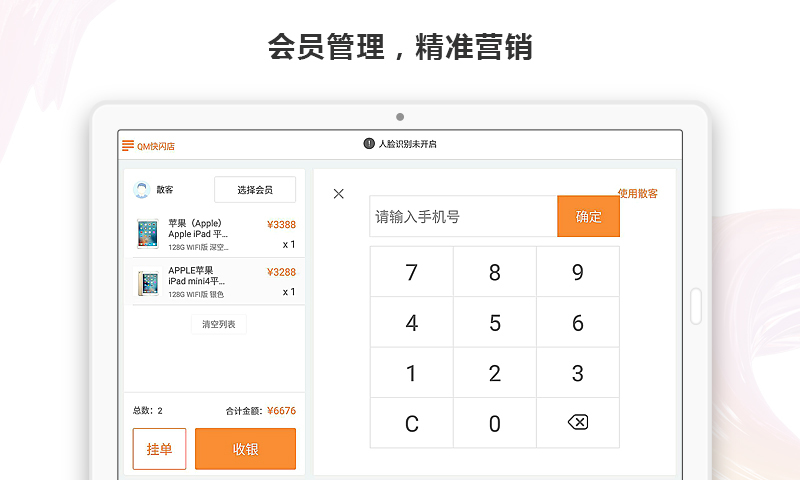Tap the phone number input field
The image size is (800, 480).
[x=463, y=217]
